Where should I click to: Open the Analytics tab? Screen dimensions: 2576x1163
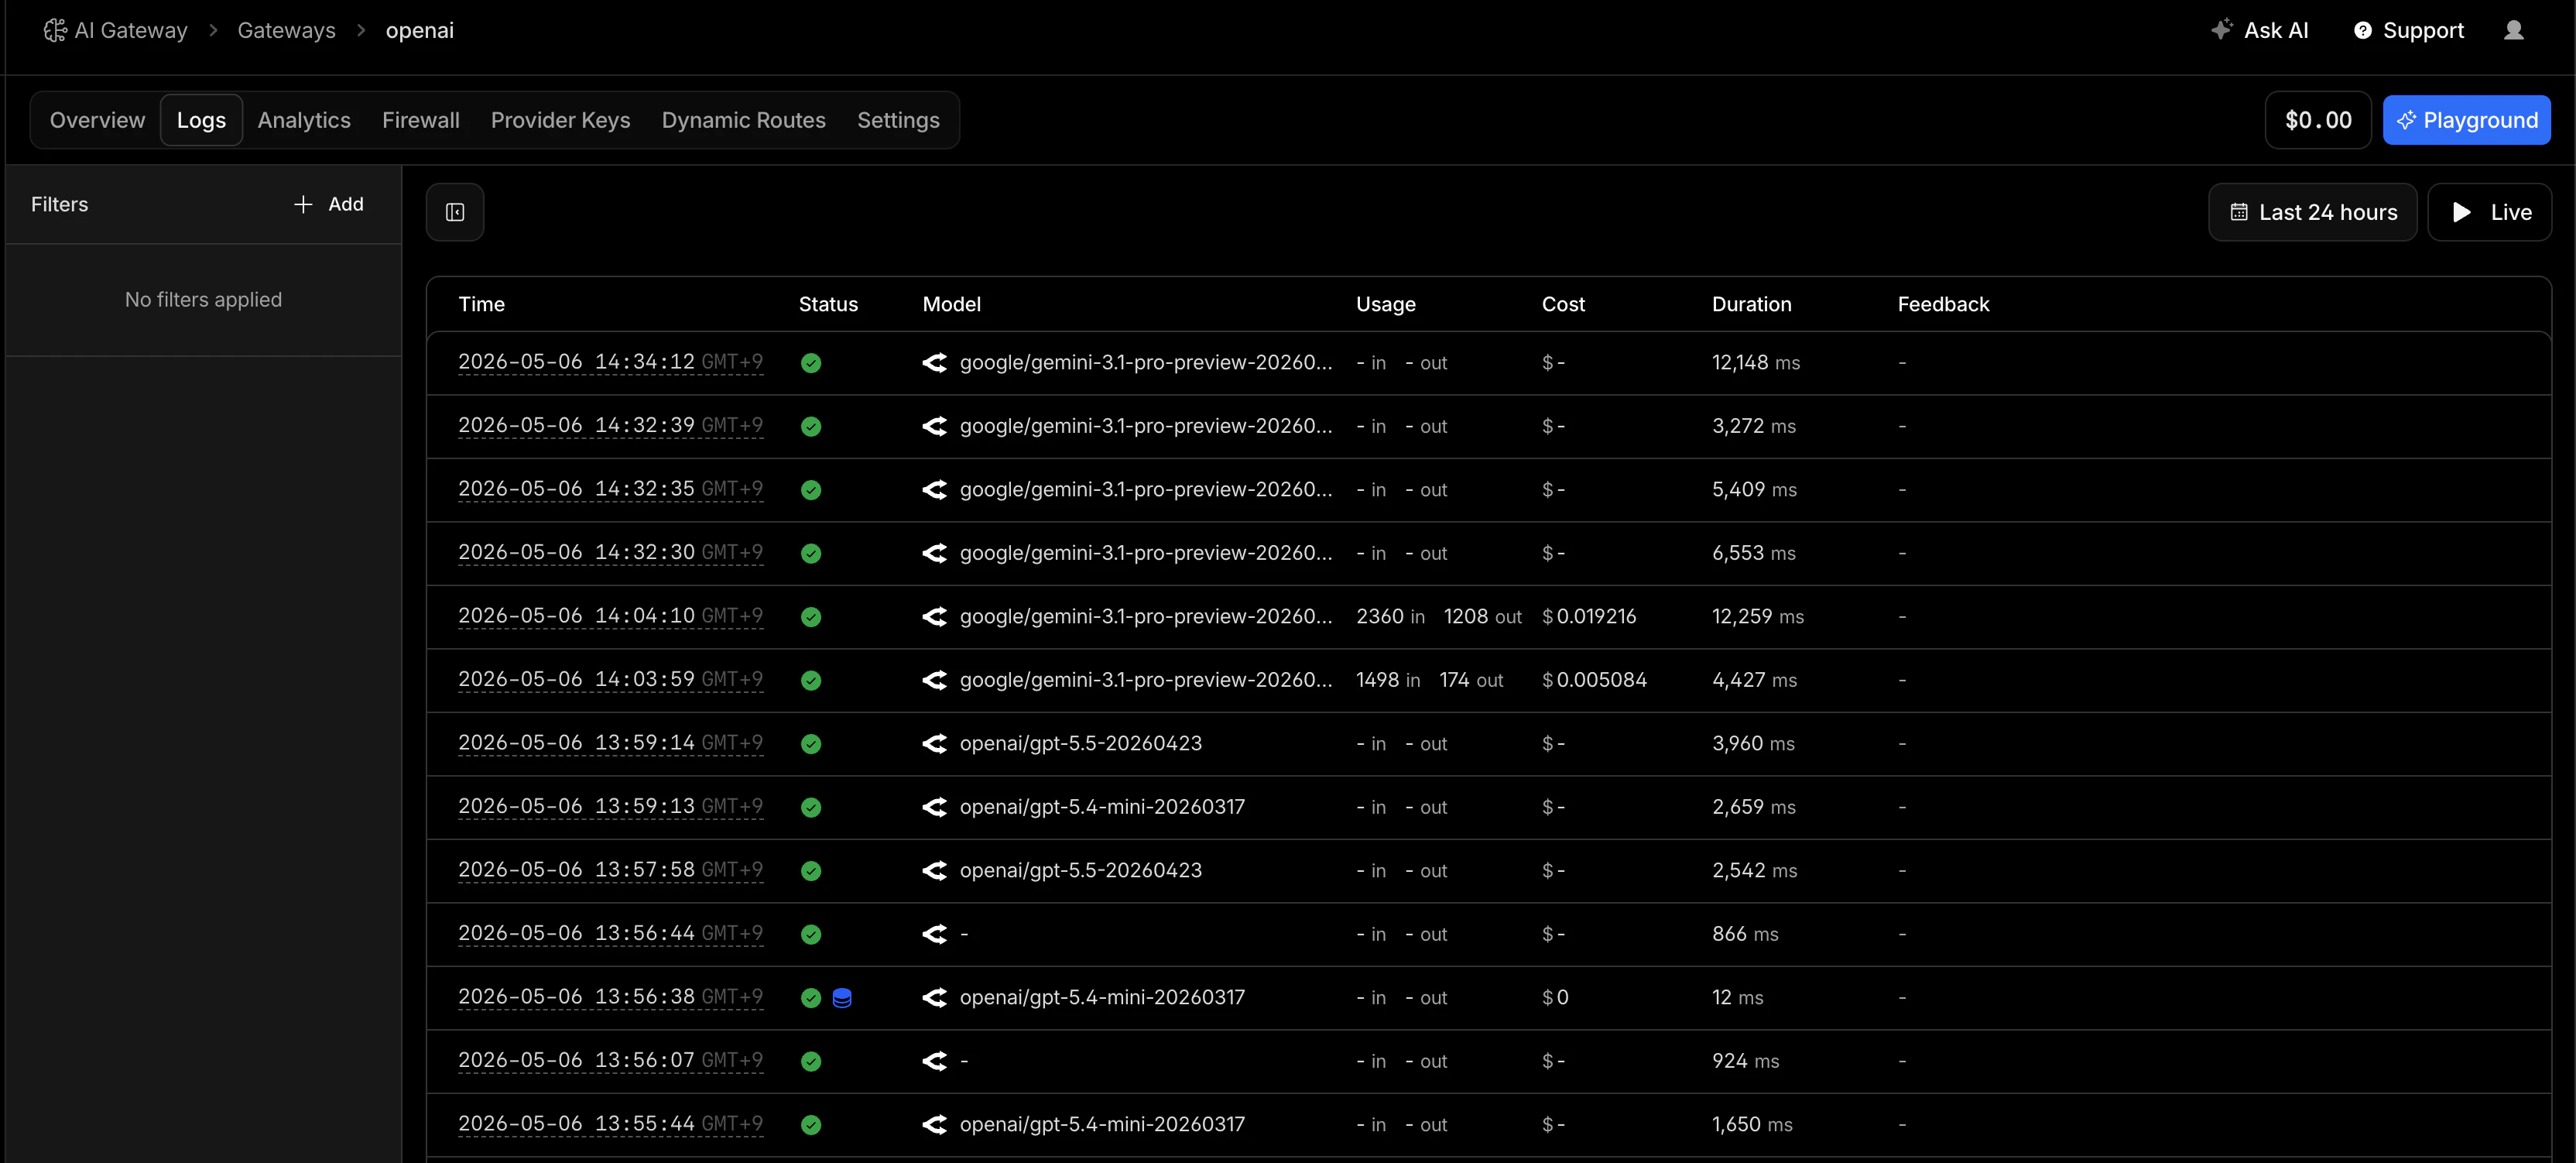tap(304, 120)
